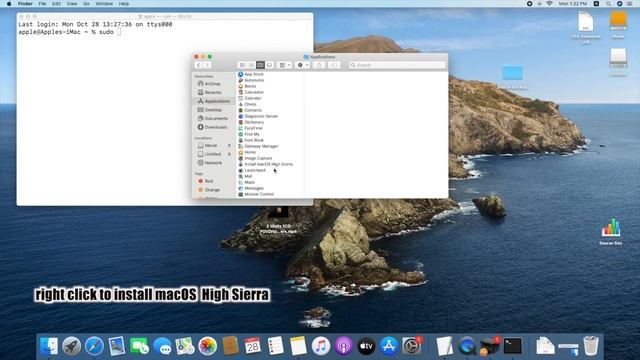Go forward in Finder window
The image size is (640, 360).
click(x=207, y=65)
